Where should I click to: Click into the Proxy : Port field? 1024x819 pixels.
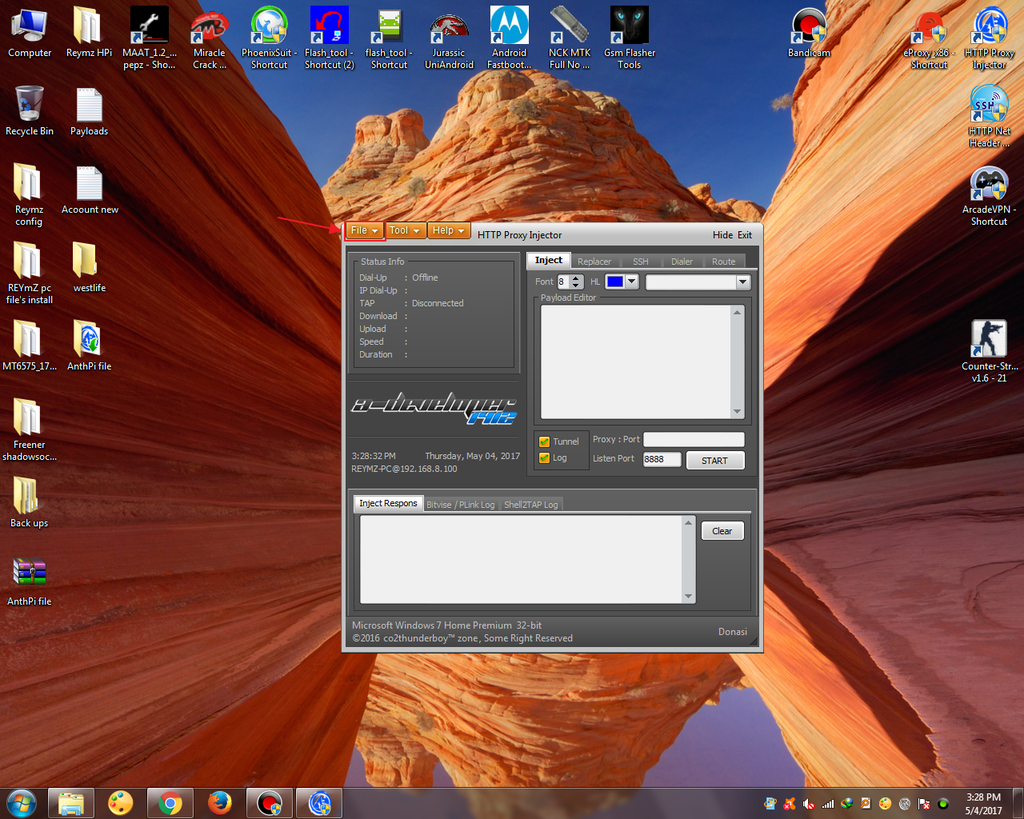coord(693,439)
